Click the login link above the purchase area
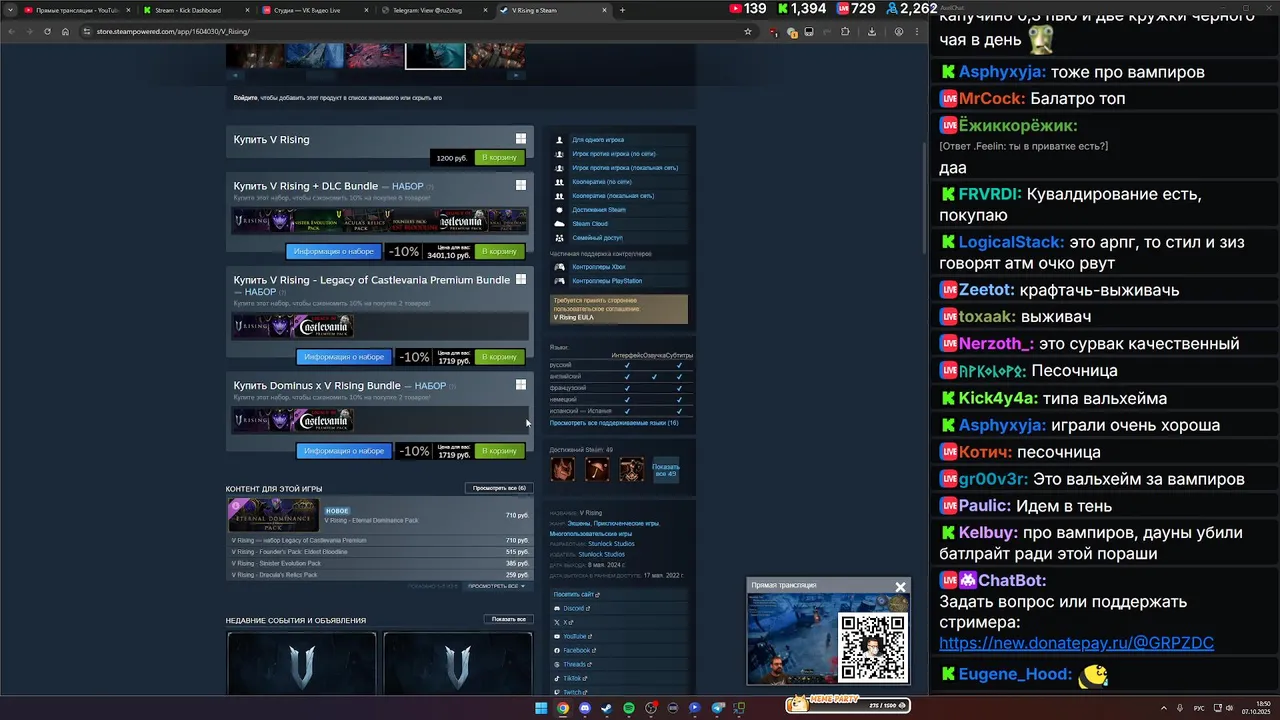The image size is (1280, 720). [245, 98]
